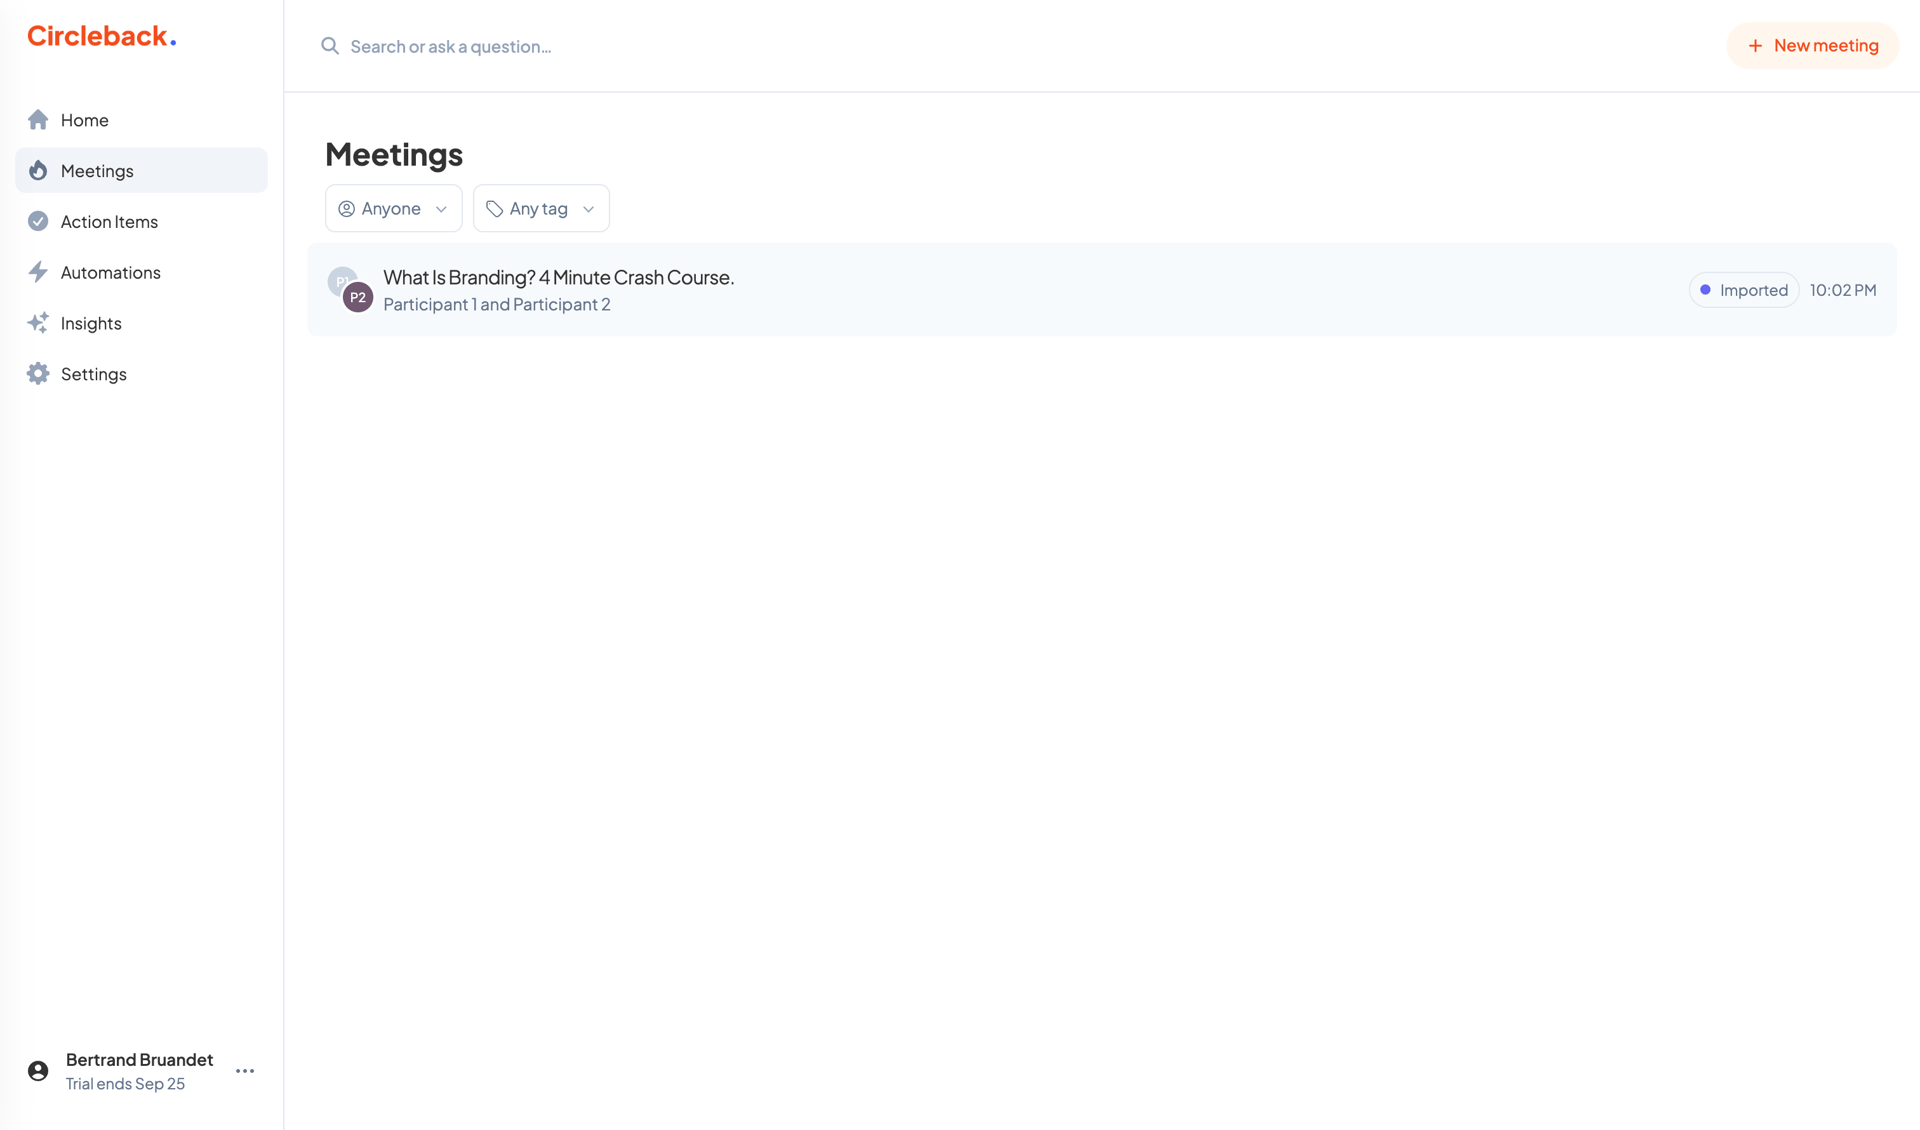Click Bertrand Bruandet's account avatar icon
This screenshot has width=1920, height=1130.
pos(37,1070)
